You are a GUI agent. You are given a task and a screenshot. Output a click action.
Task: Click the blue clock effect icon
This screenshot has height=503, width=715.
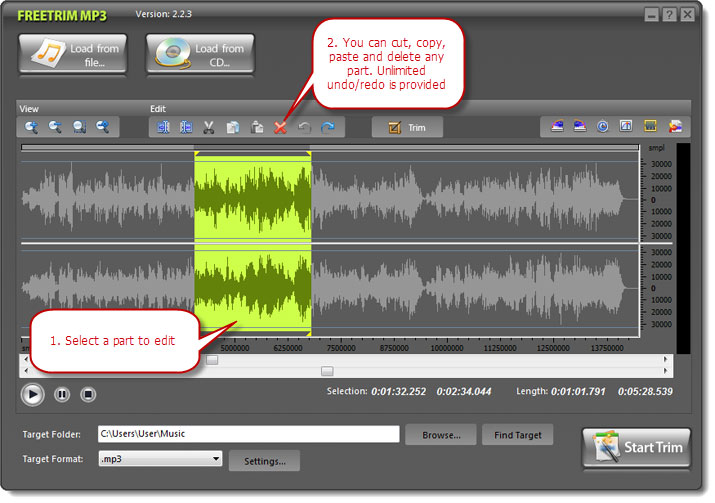(x=602, y=126)
